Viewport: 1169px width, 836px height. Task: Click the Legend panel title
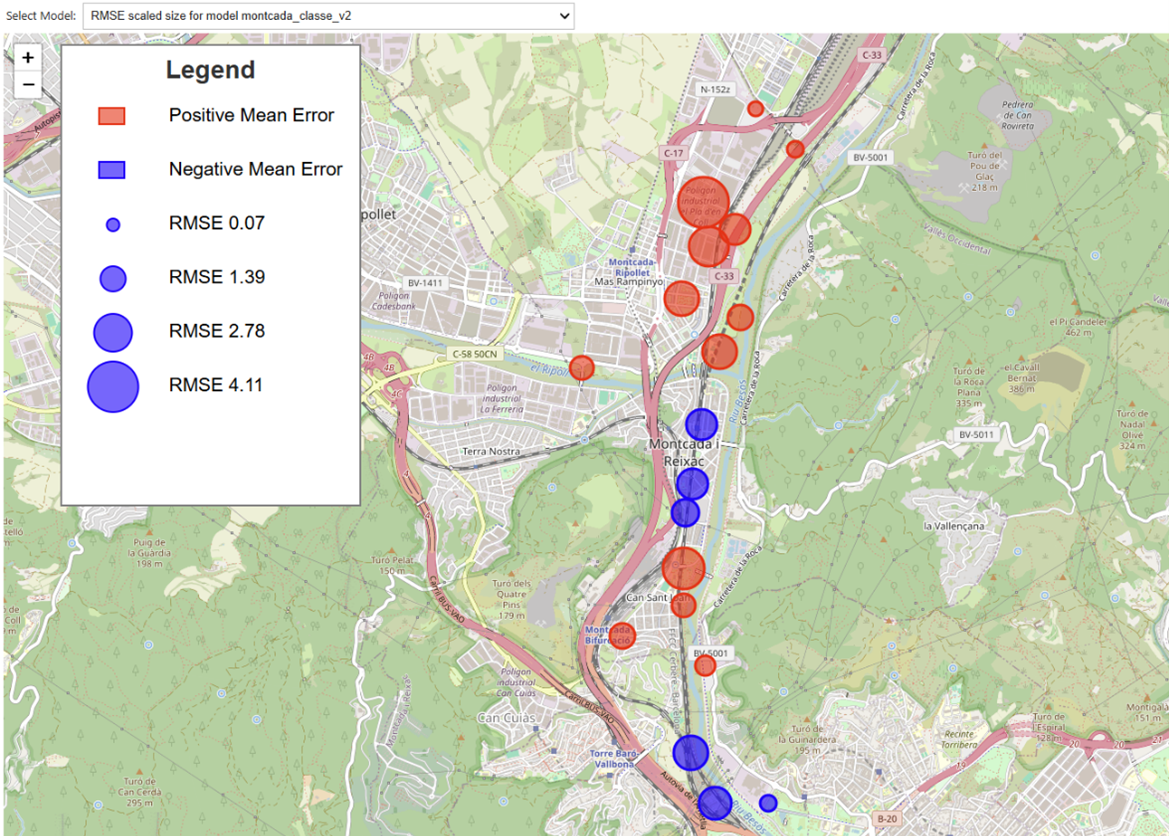(x=210, y=69)
